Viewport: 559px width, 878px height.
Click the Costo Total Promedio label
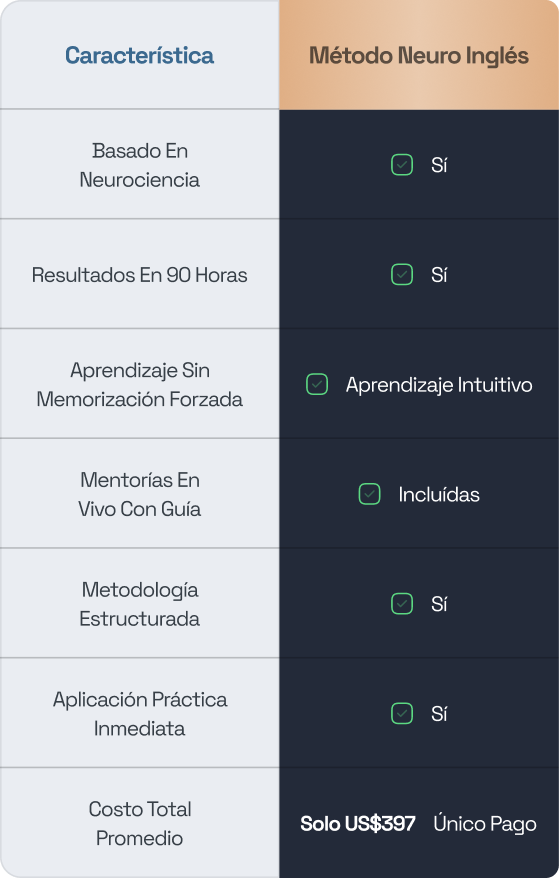tap(139, 824)
